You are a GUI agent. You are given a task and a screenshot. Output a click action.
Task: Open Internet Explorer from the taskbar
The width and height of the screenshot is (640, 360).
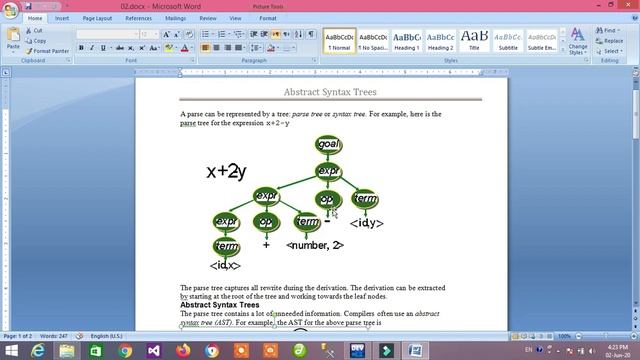(38, 351)
